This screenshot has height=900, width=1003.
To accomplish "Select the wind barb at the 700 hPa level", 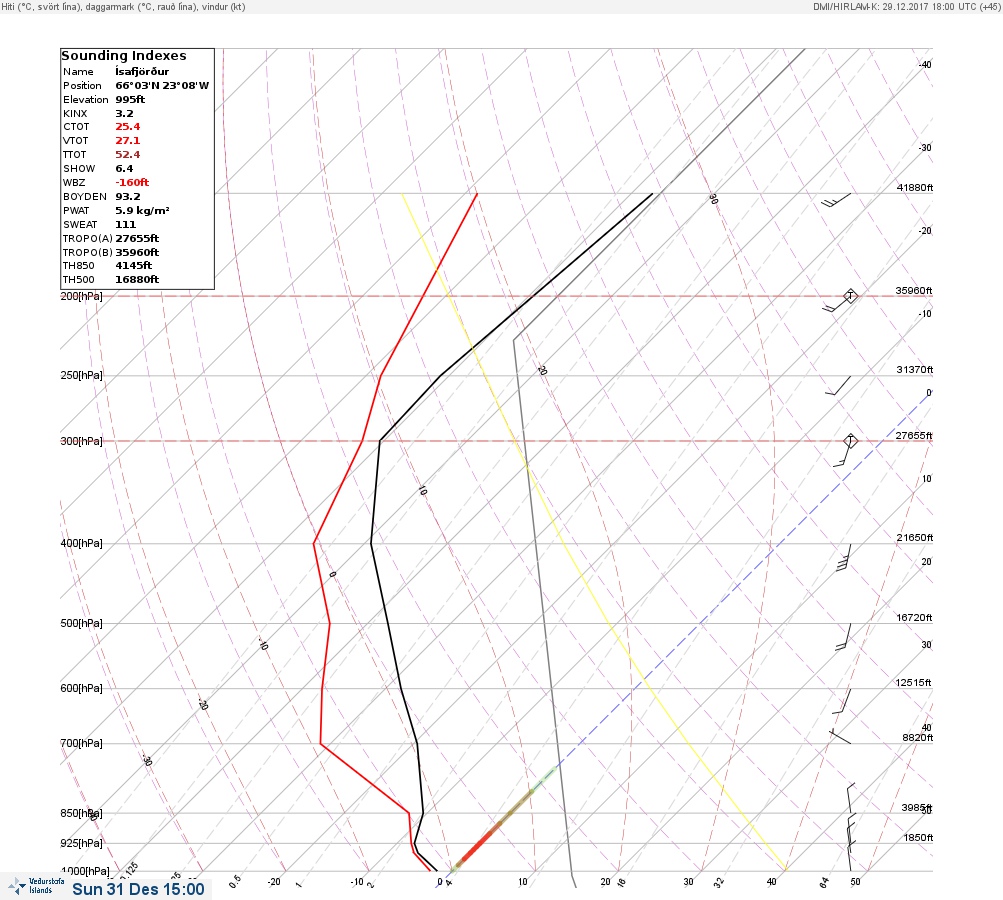I will point(841,736).
